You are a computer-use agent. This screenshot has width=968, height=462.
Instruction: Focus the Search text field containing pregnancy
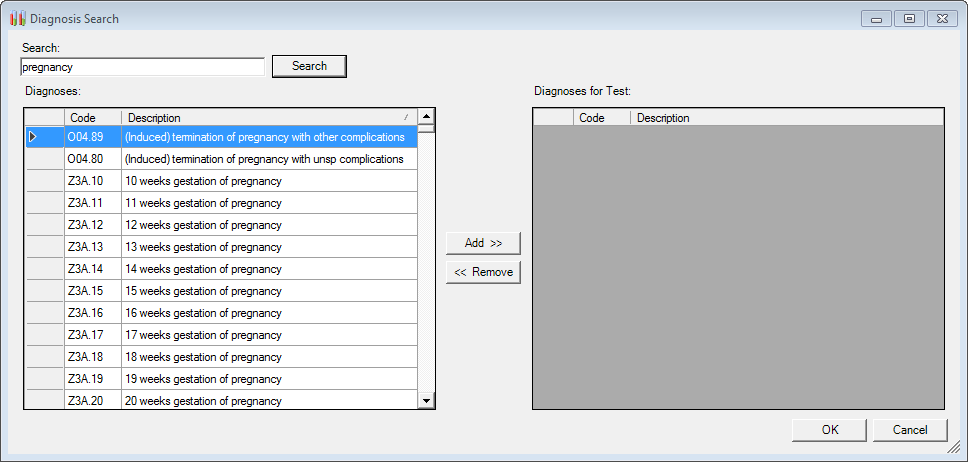click(x=143, y=67)
